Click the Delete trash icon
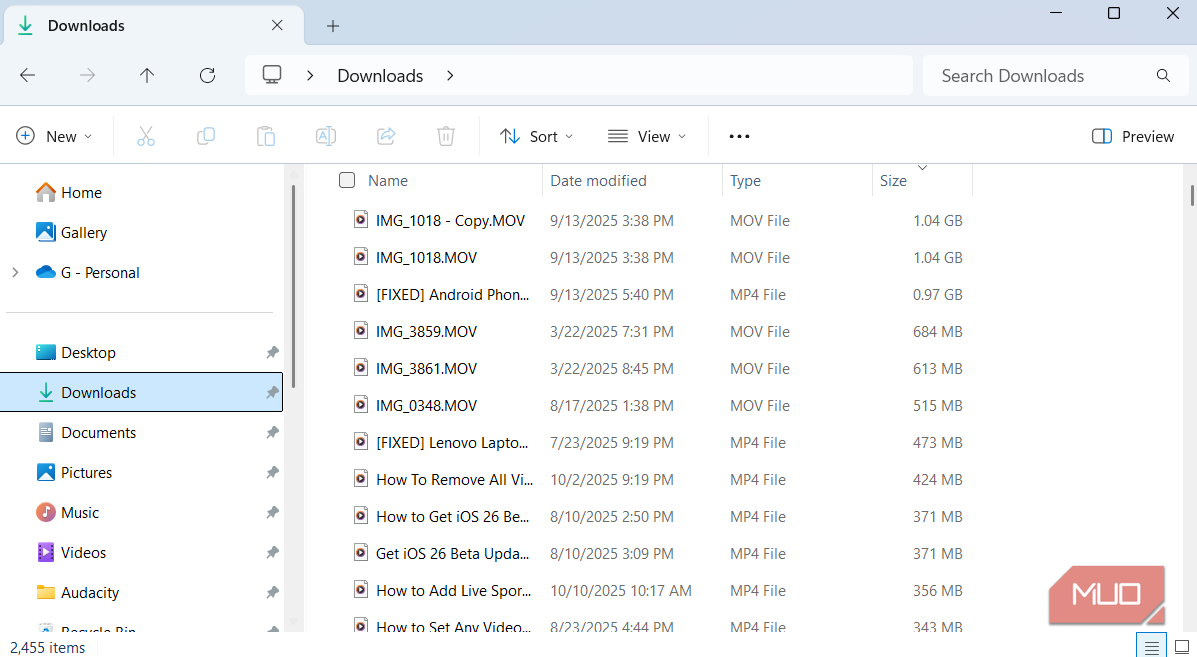Image resolution: width=1197 pixels, height=657 pixels. [x=446, y=137]
